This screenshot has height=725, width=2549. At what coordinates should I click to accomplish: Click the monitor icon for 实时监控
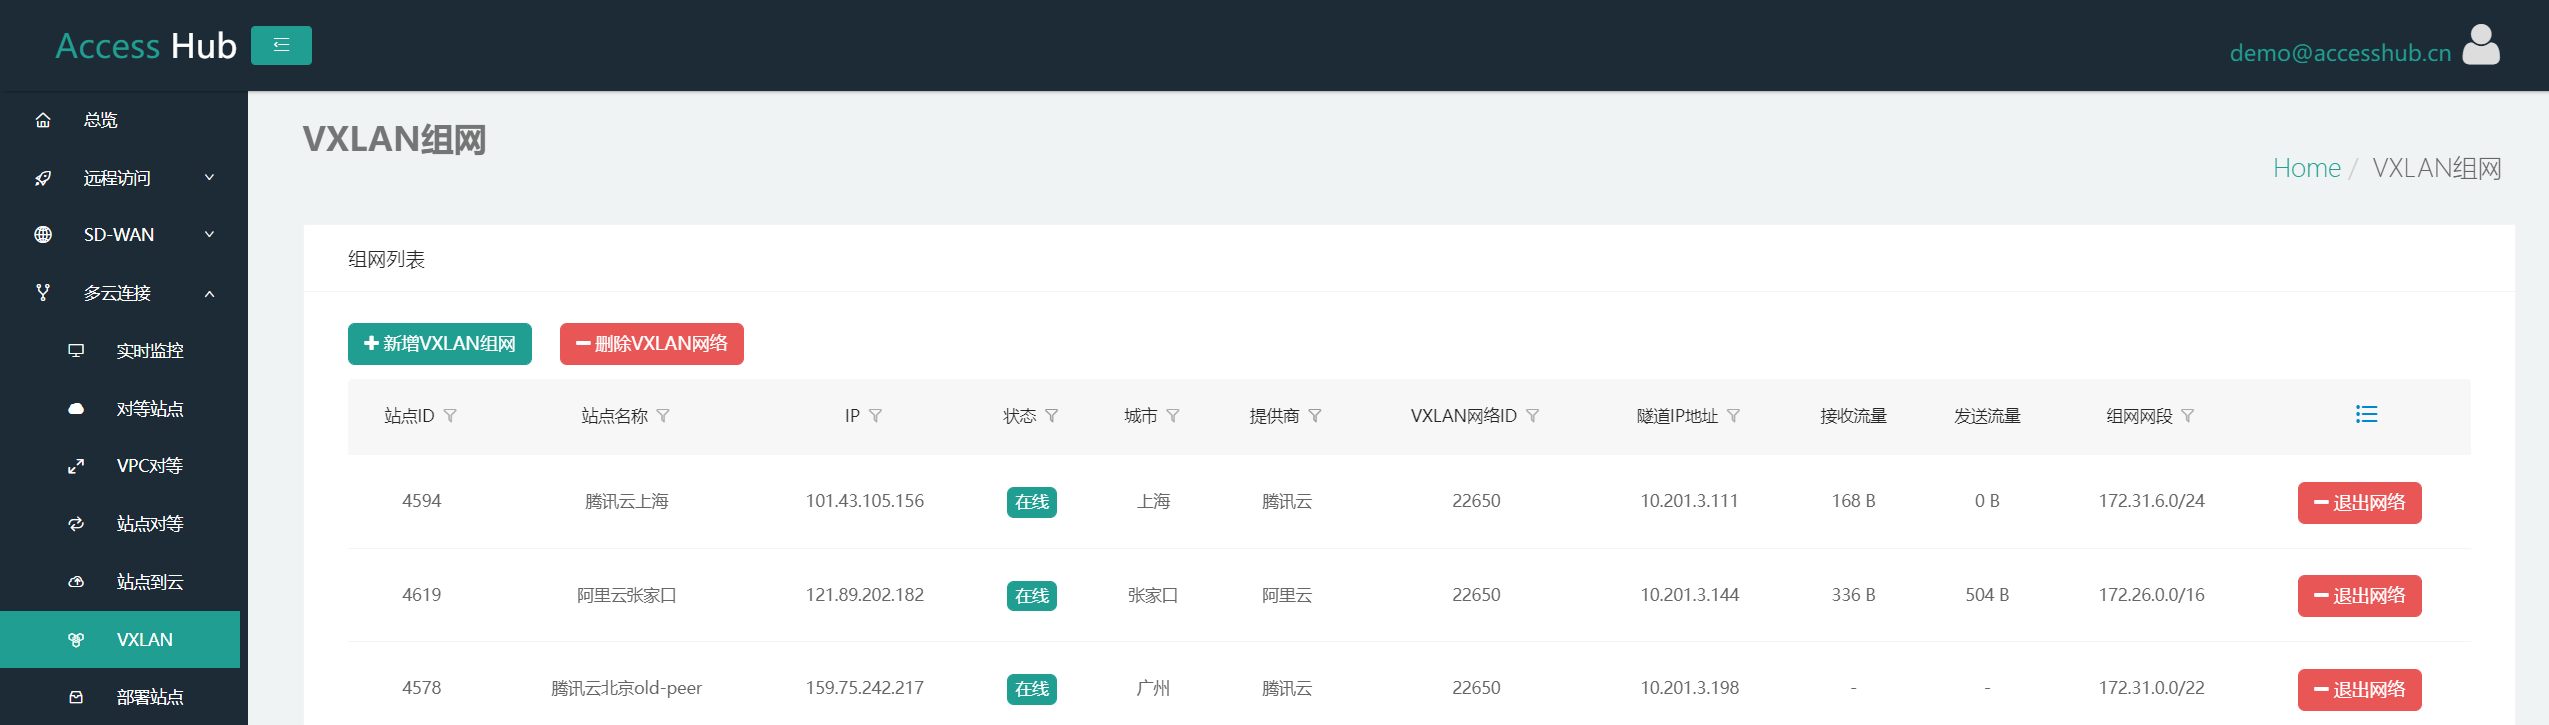coord(76,351)
